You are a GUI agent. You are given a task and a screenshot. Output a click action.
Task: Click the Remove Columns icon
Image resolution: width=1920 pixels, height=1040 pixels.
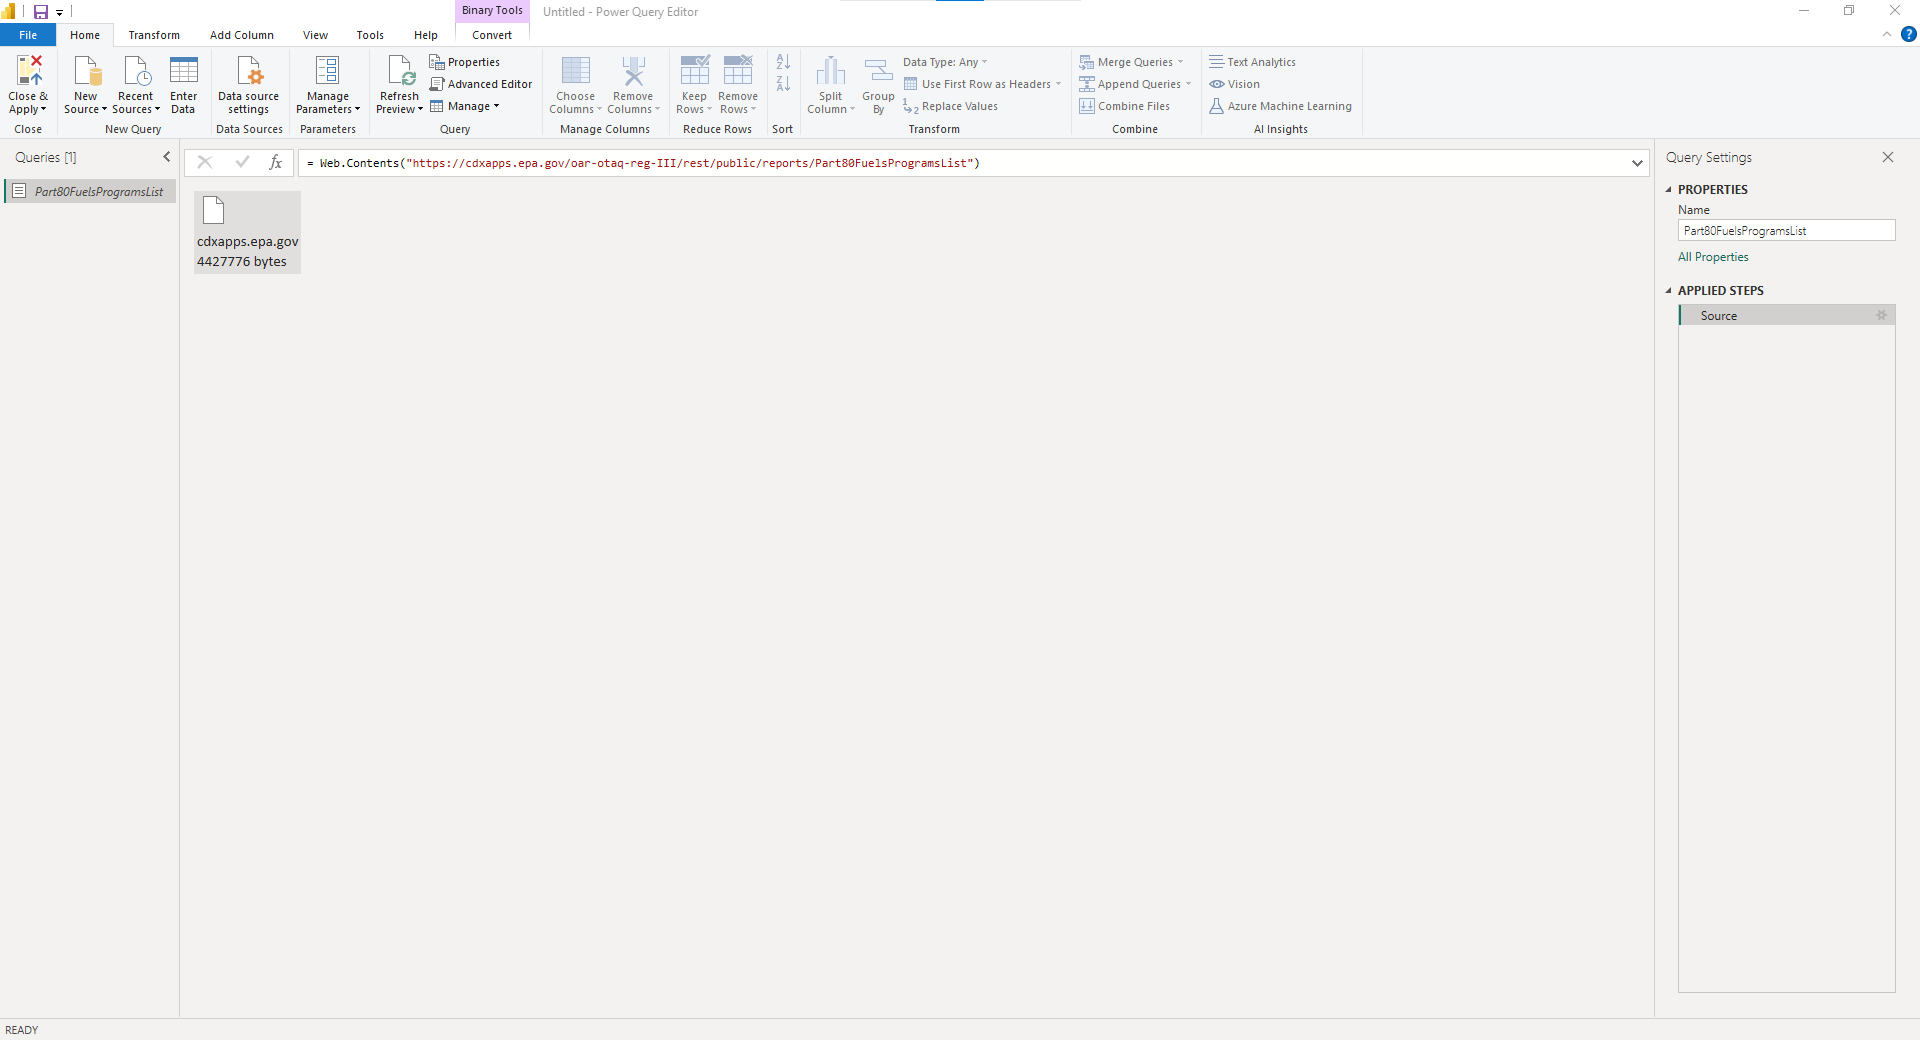[633, 70]
